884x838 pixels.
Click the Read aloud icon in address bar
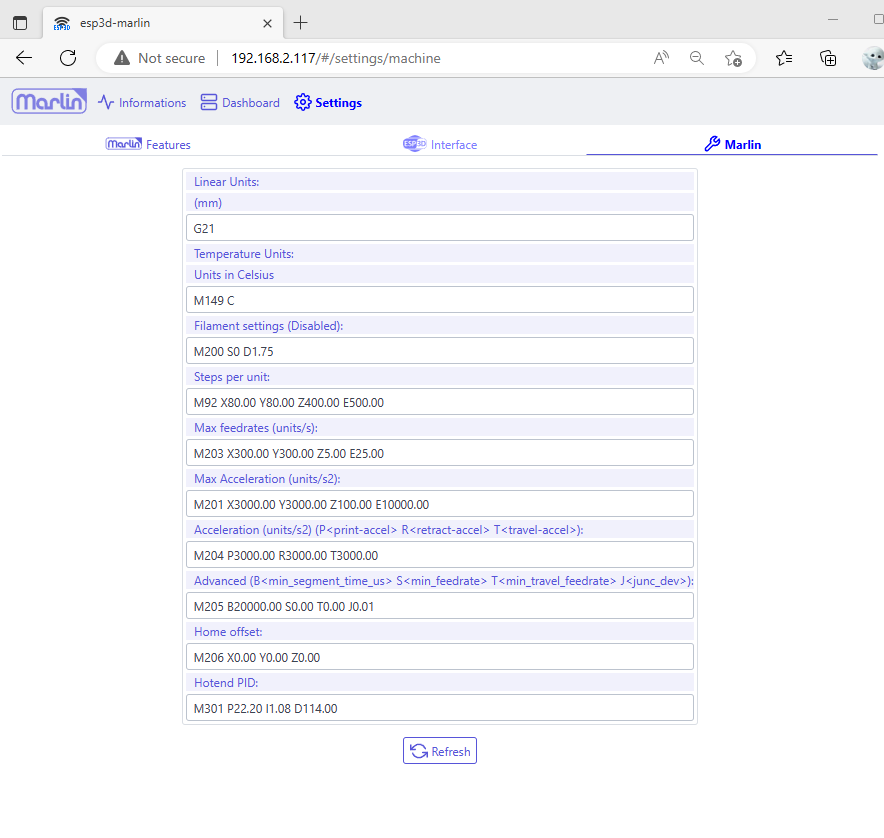click(661, 58)
